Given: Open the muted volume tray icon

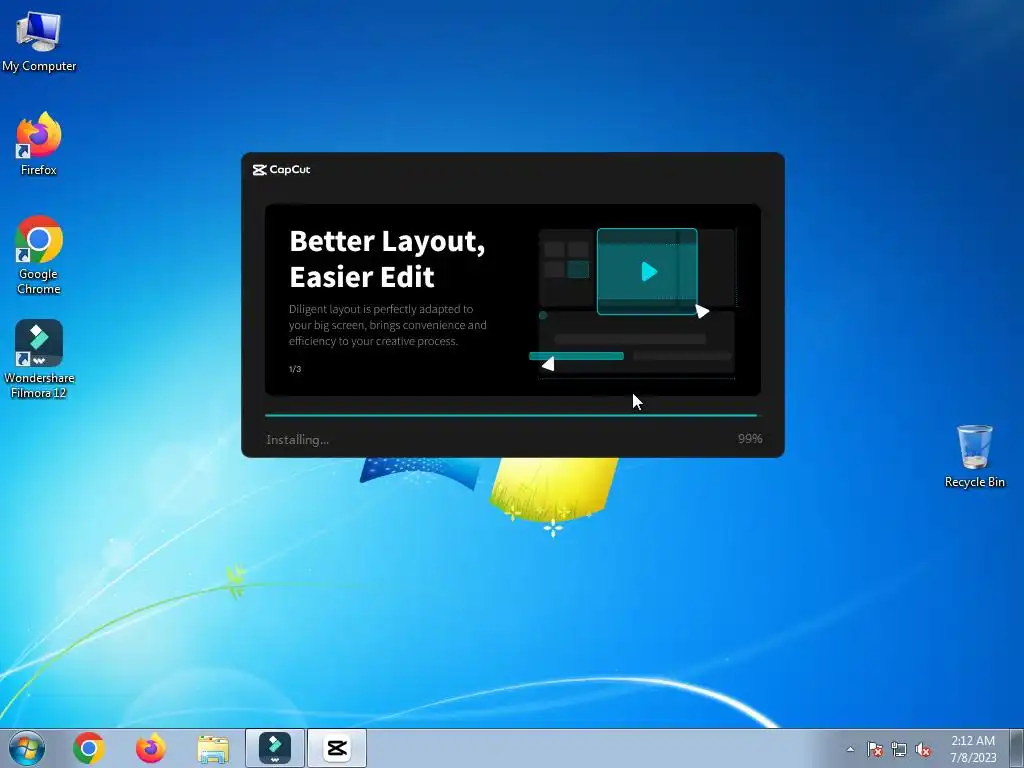Looking at the screenshot, I should tap(923, 749).
